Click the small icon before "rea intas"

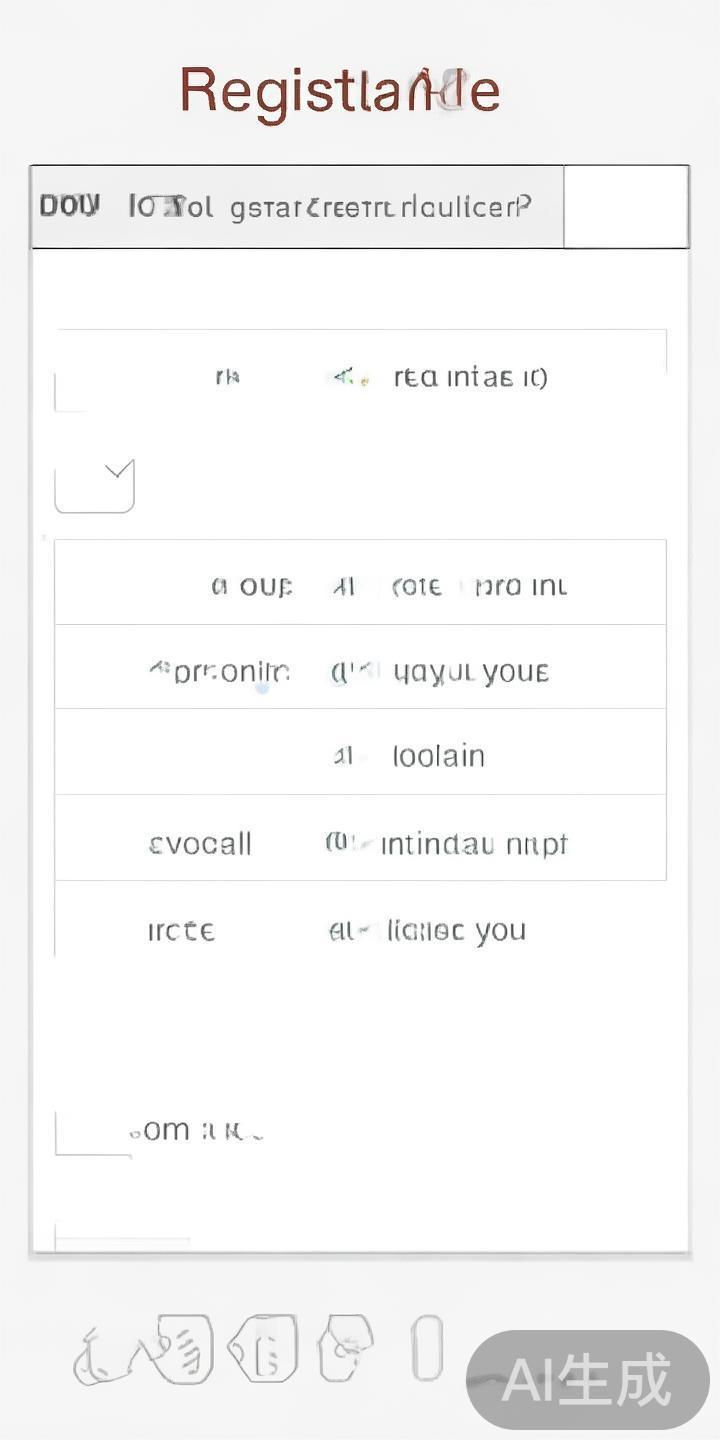[x=346, y=377]
